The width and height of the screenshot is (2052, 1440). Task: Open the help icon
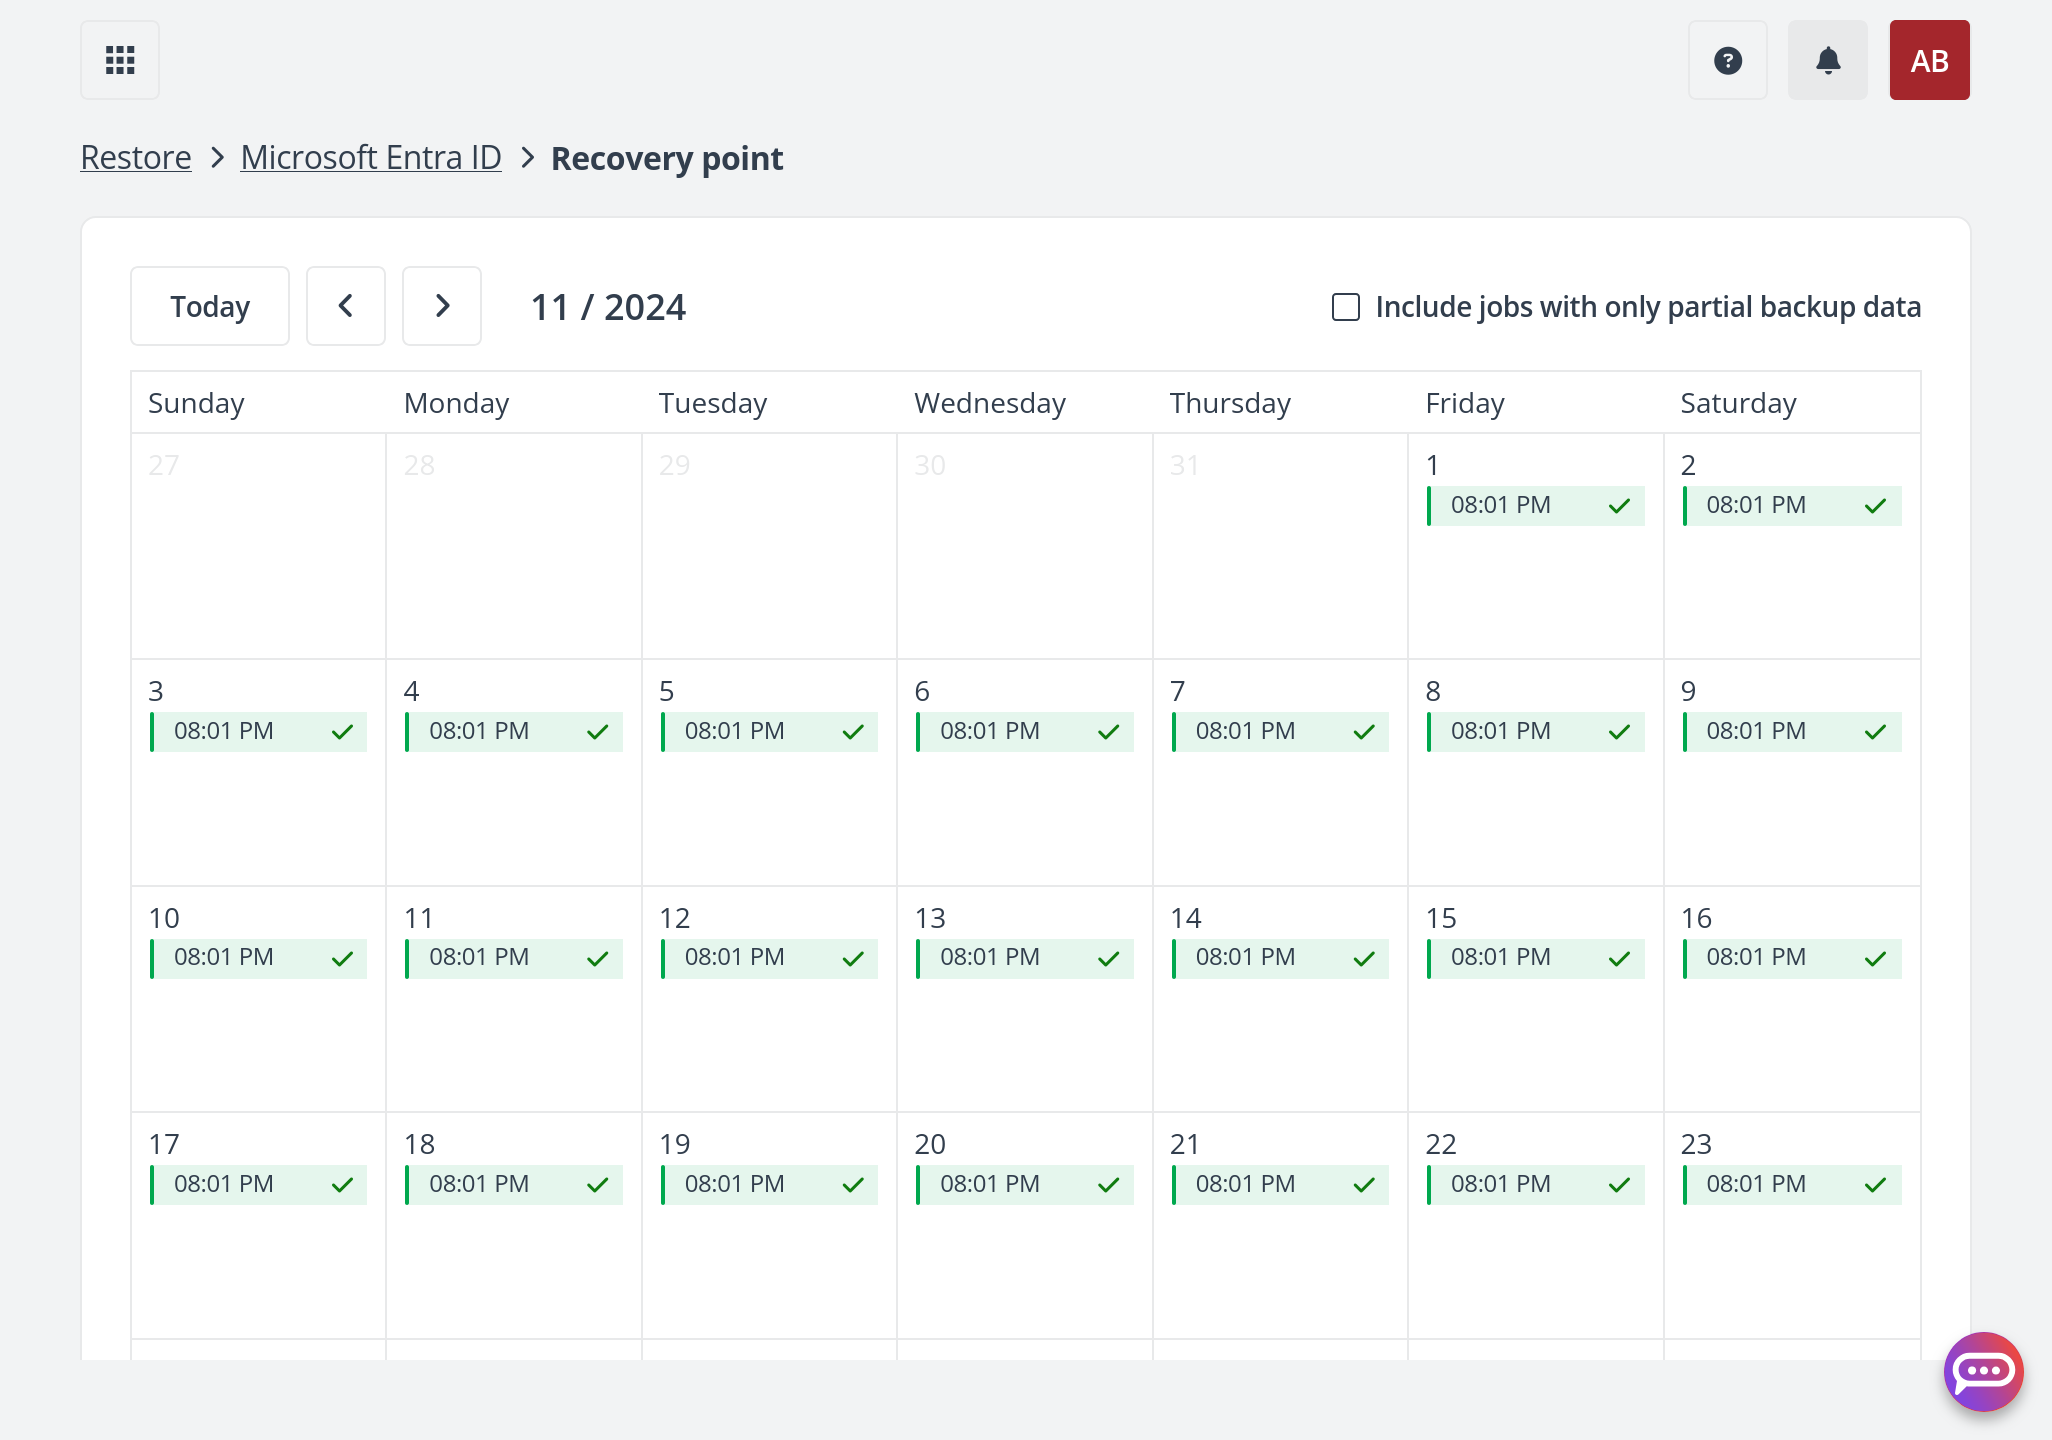coord(1728,60)
